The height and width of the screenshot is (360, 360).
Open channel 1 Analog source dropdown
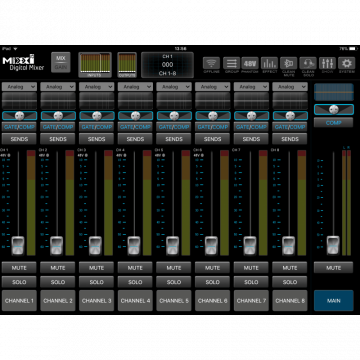(19, 87)
